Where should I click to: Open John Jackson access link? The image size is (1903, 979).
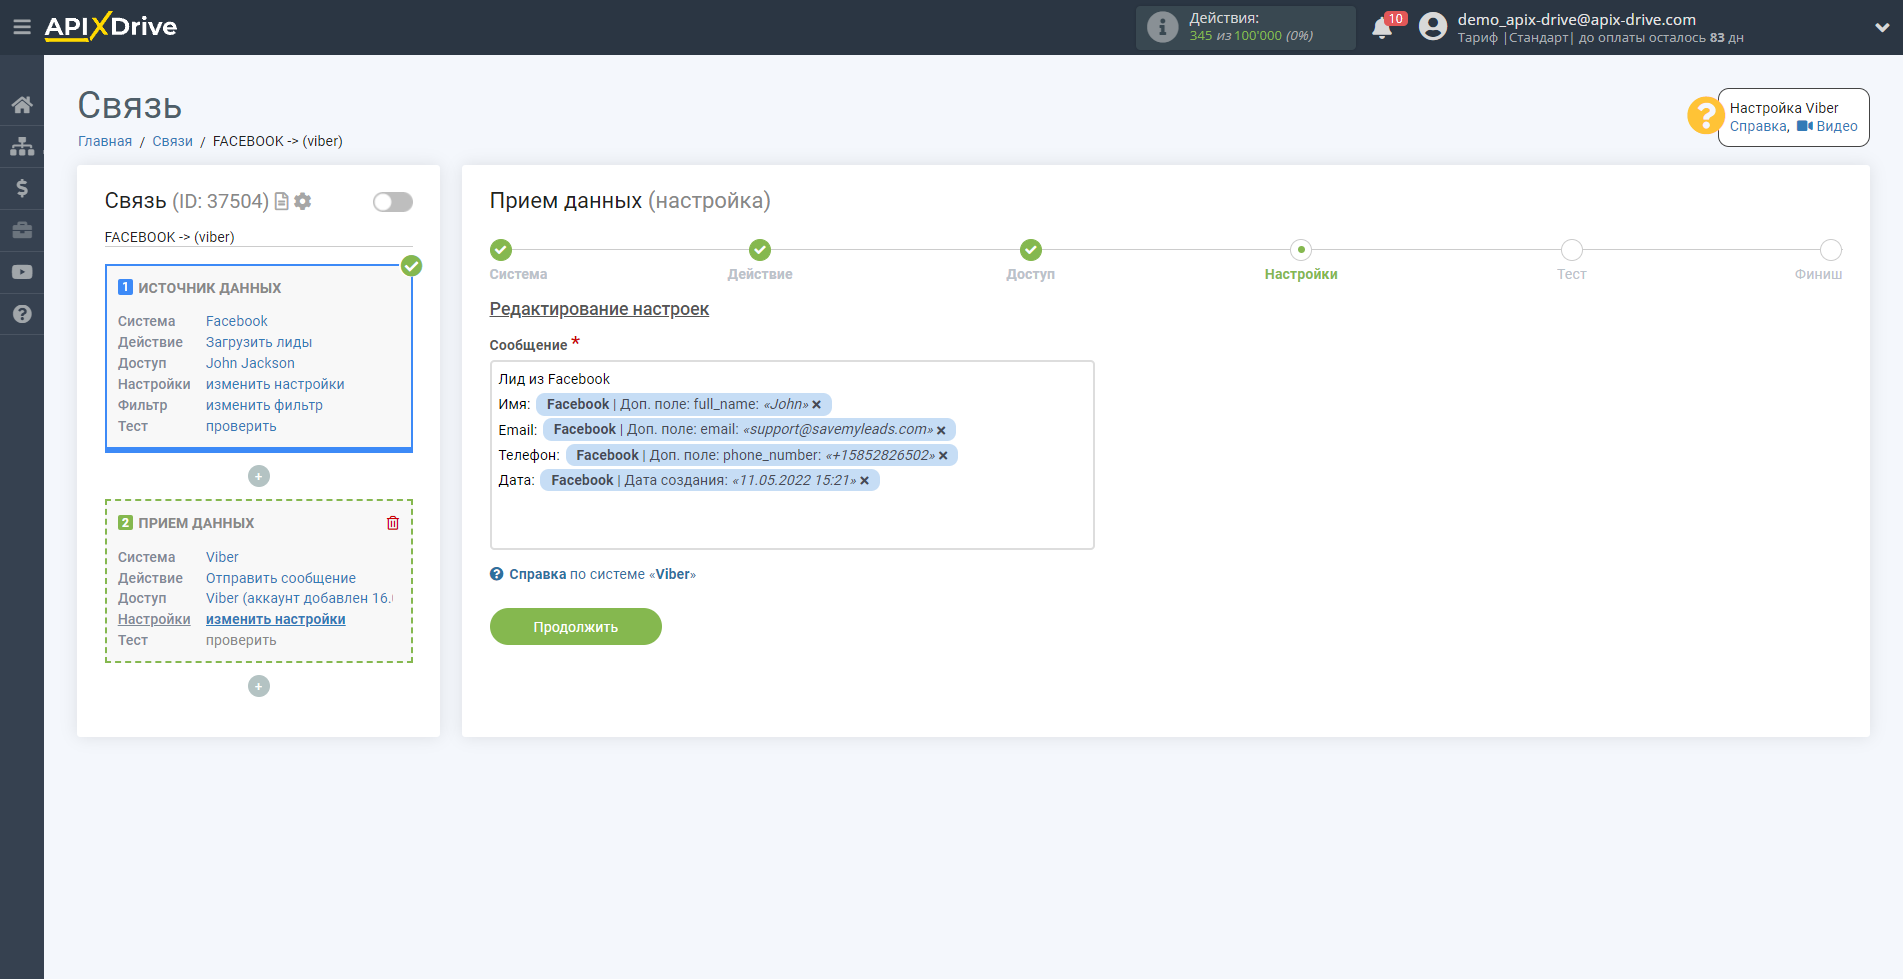(250, 363)
